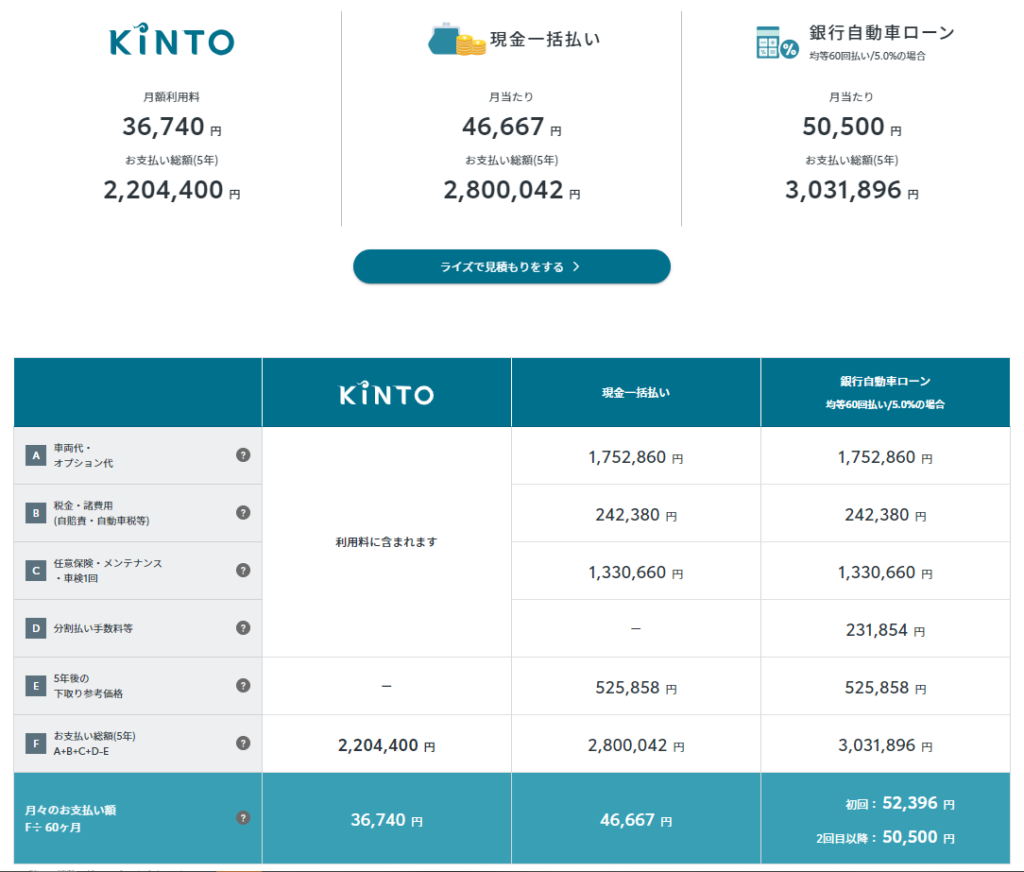Click the 月額利用料 label under the KINTO logo

point(172,97)
